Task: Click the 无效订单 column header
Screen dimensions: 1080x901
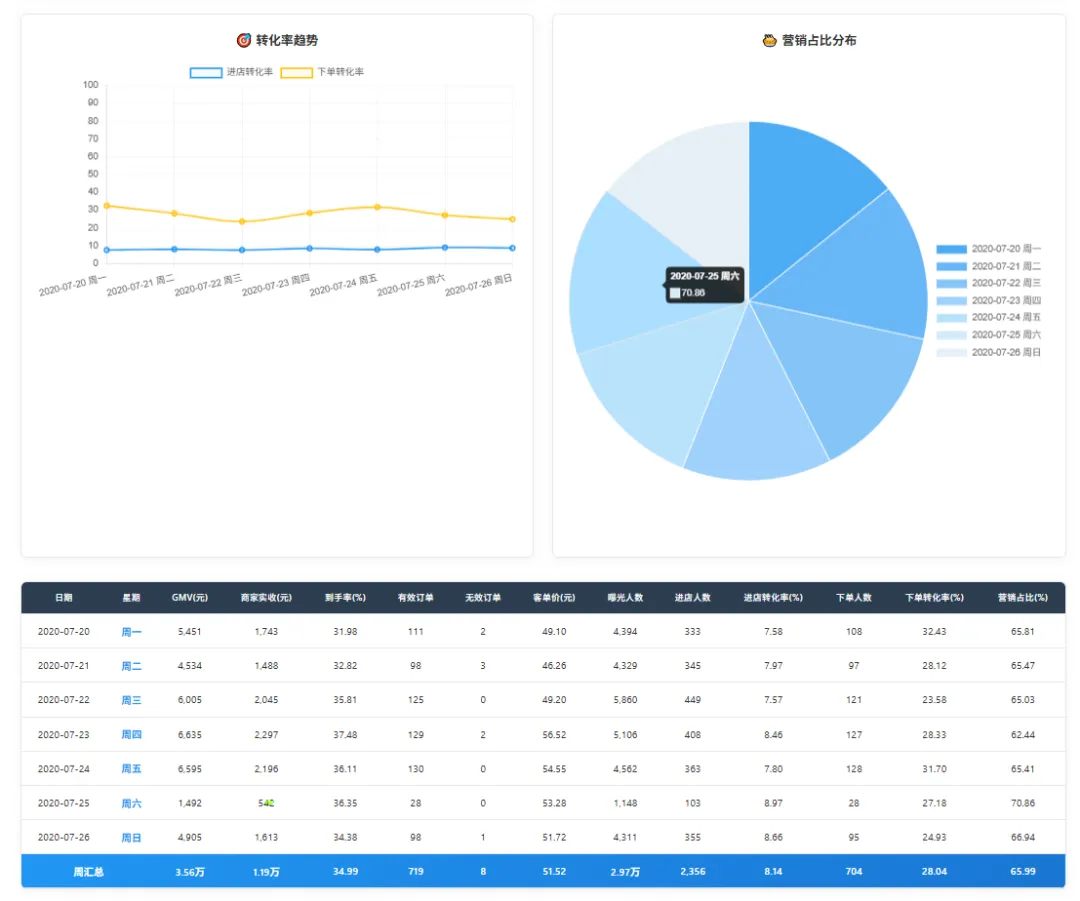Action: (483, 598)
